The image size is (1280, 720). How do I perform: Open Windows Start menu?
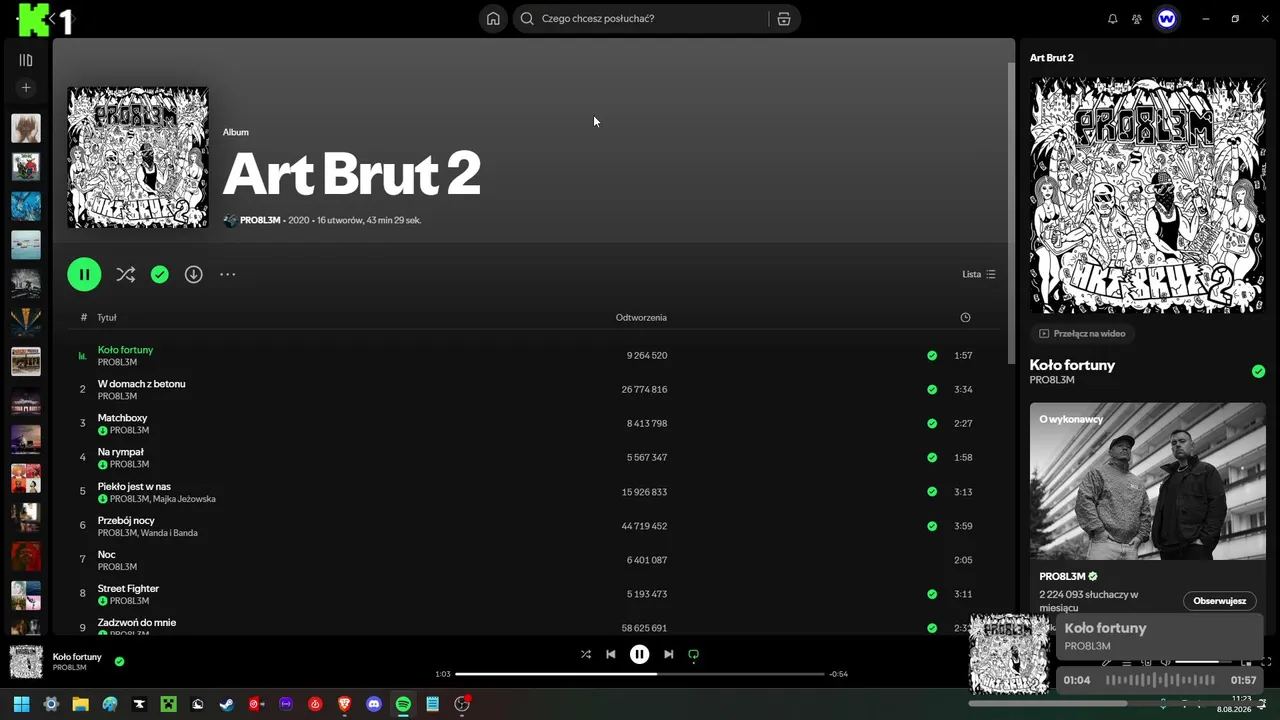click(21, 704)
